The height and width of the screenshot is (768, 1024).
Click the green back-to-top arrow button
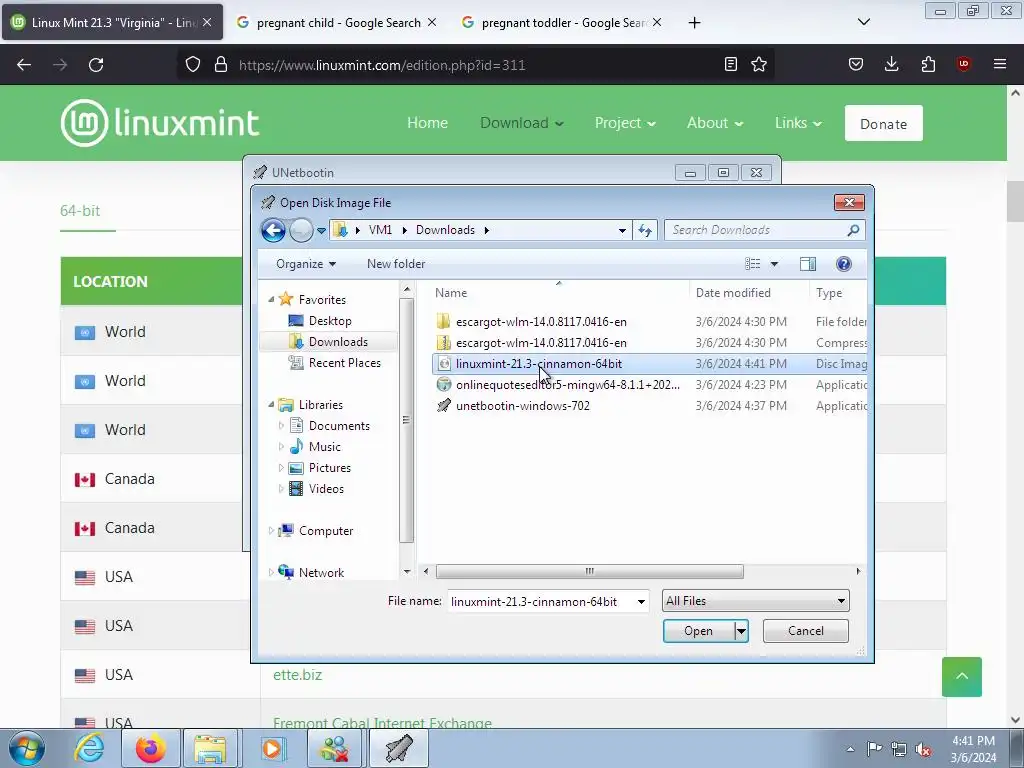(961, 677)
